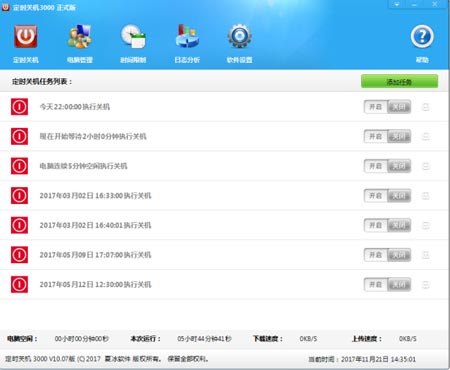This screenshot has width=450, height=370.
Task: Click the 定时关机 3000 V10.07版 copyright text
Action: coord(107,359)
